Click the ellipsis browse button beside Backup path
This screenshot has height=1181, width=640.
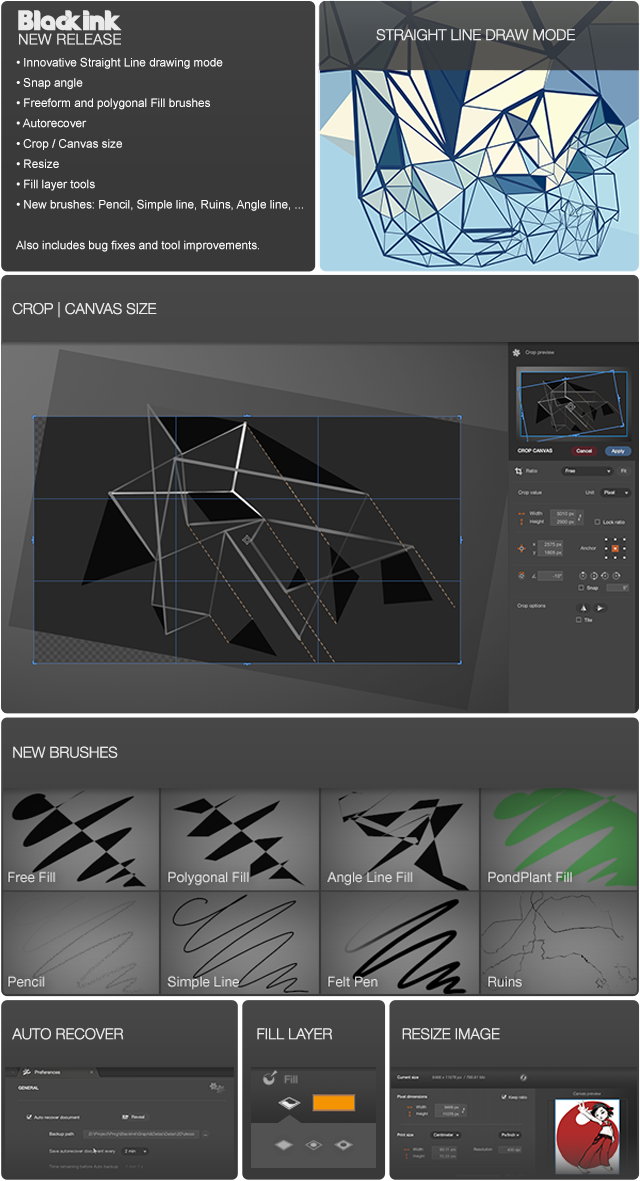point(205,1134)
